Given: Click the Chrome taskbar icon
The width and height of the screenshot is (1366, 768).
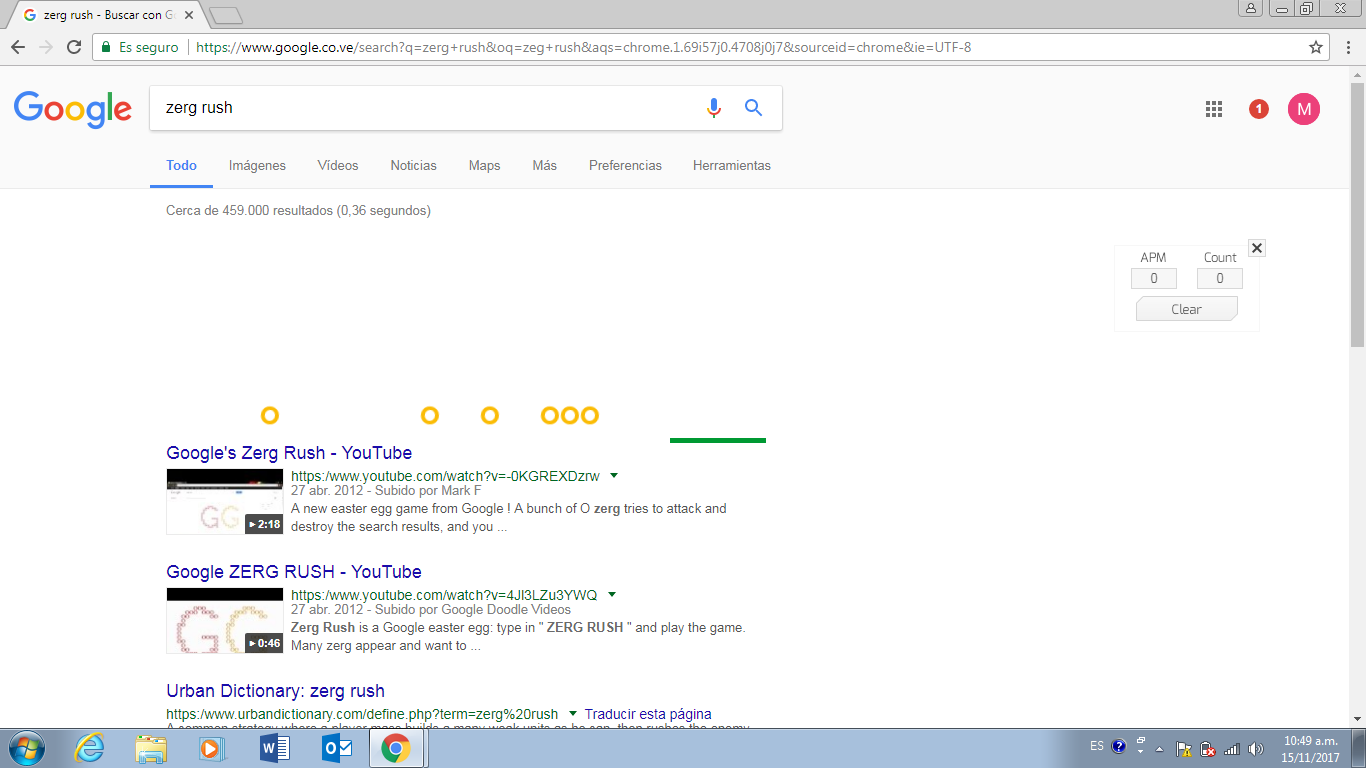Looking at the screenshot, I should coord(396,748).
